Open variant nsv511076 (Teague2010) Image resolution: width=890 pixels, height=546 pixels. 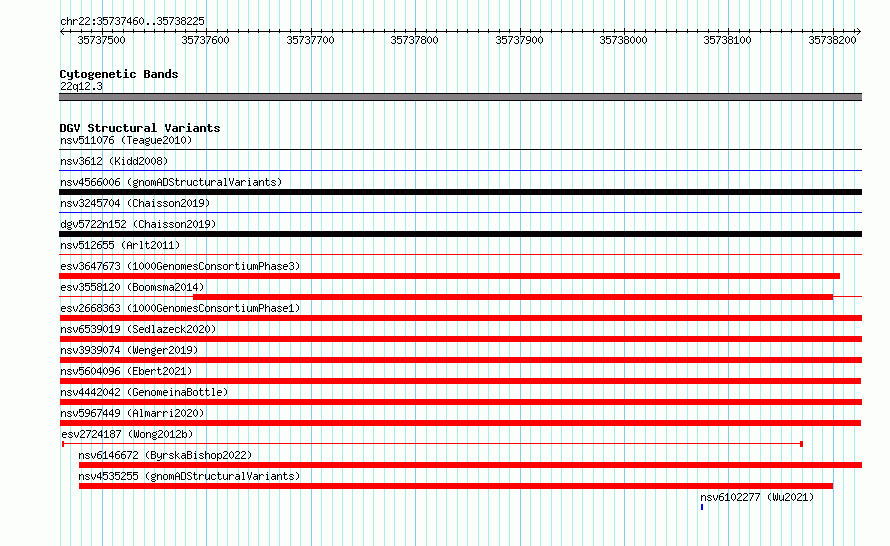coord(126,140)
